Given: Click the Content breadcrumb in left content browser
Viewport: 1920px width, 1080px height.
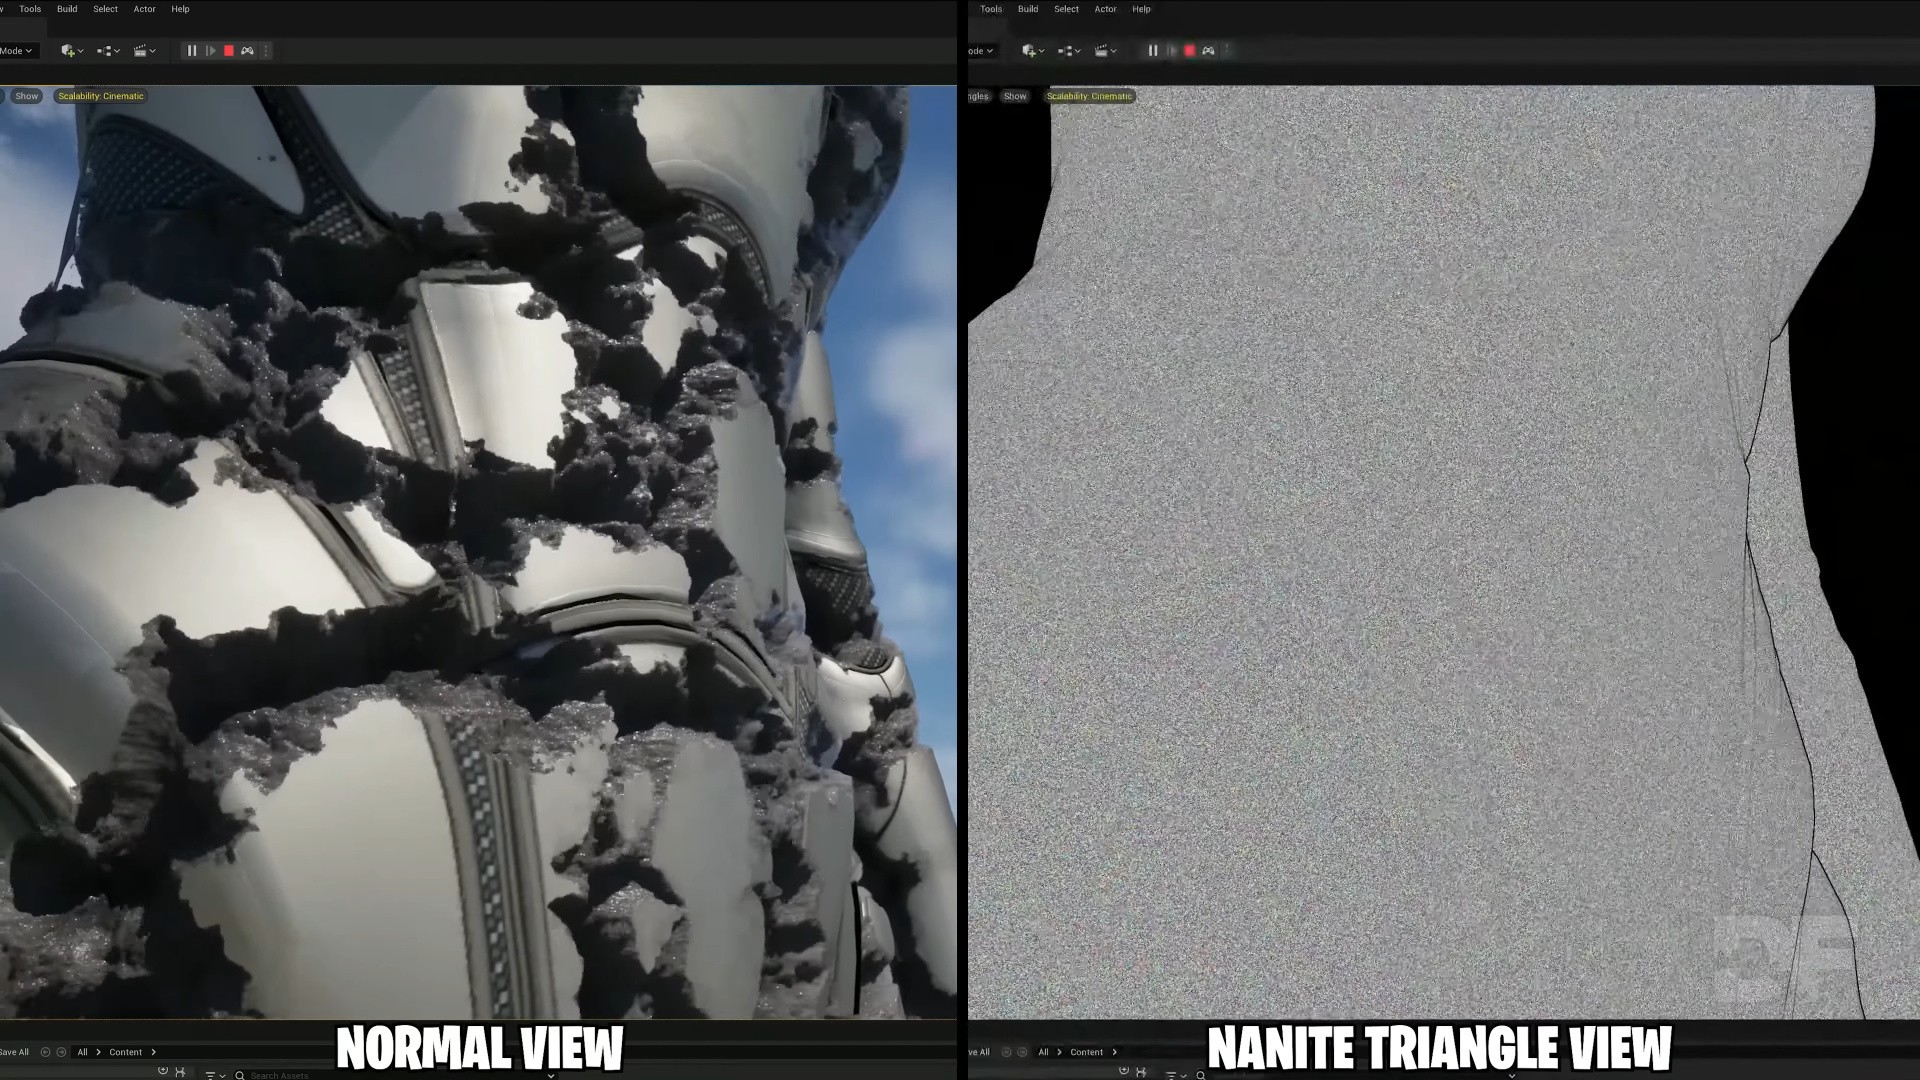Looking at the screenshot, I should click(x=126, y=1052).
